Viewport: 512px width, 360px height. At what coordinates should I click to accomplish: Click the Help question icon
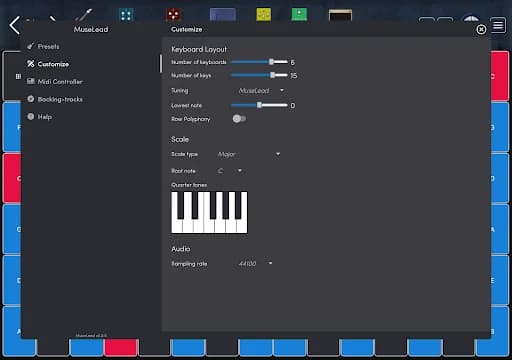[x=31, y=116]
